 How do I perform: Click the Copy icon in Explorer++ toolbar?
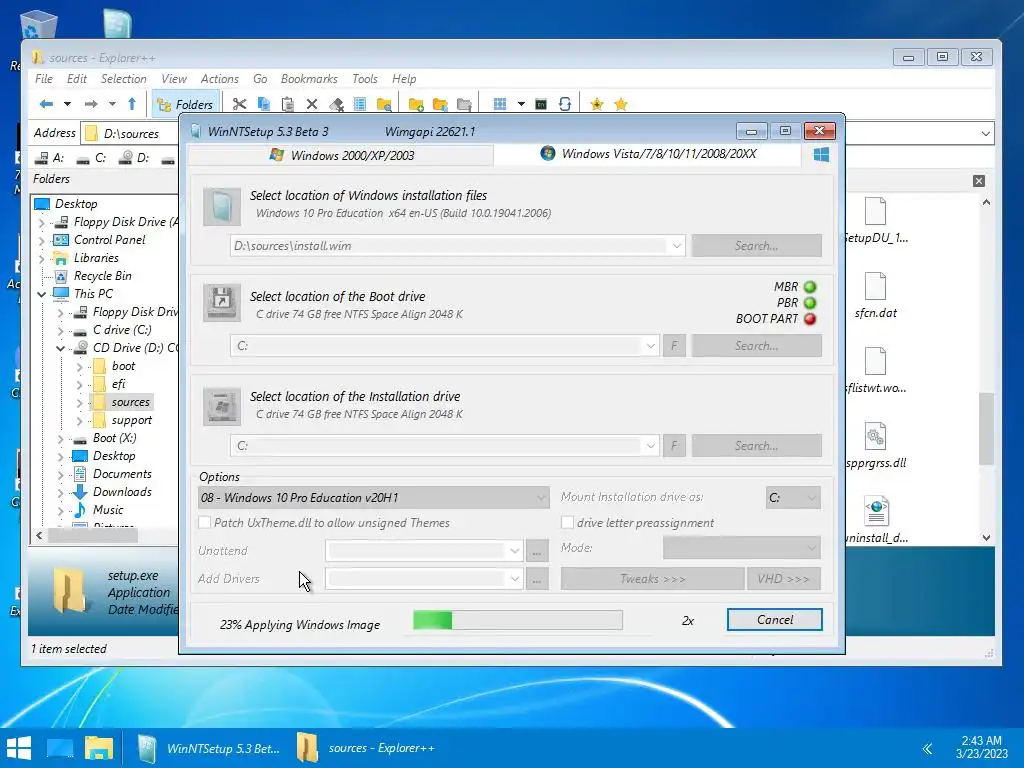264,104
